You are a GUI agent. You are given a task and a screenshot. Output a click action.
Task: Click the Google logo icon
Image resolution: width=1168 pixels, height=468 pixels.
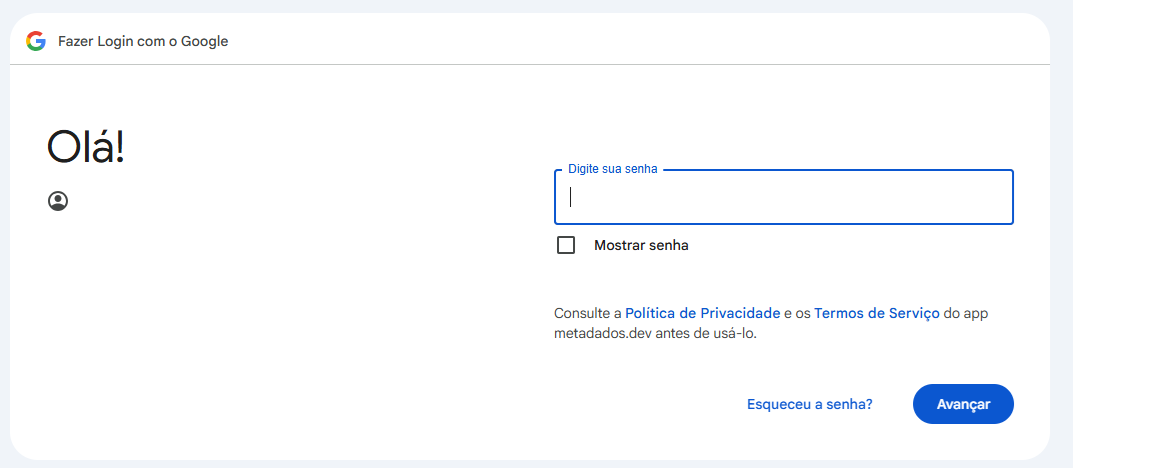36,41
